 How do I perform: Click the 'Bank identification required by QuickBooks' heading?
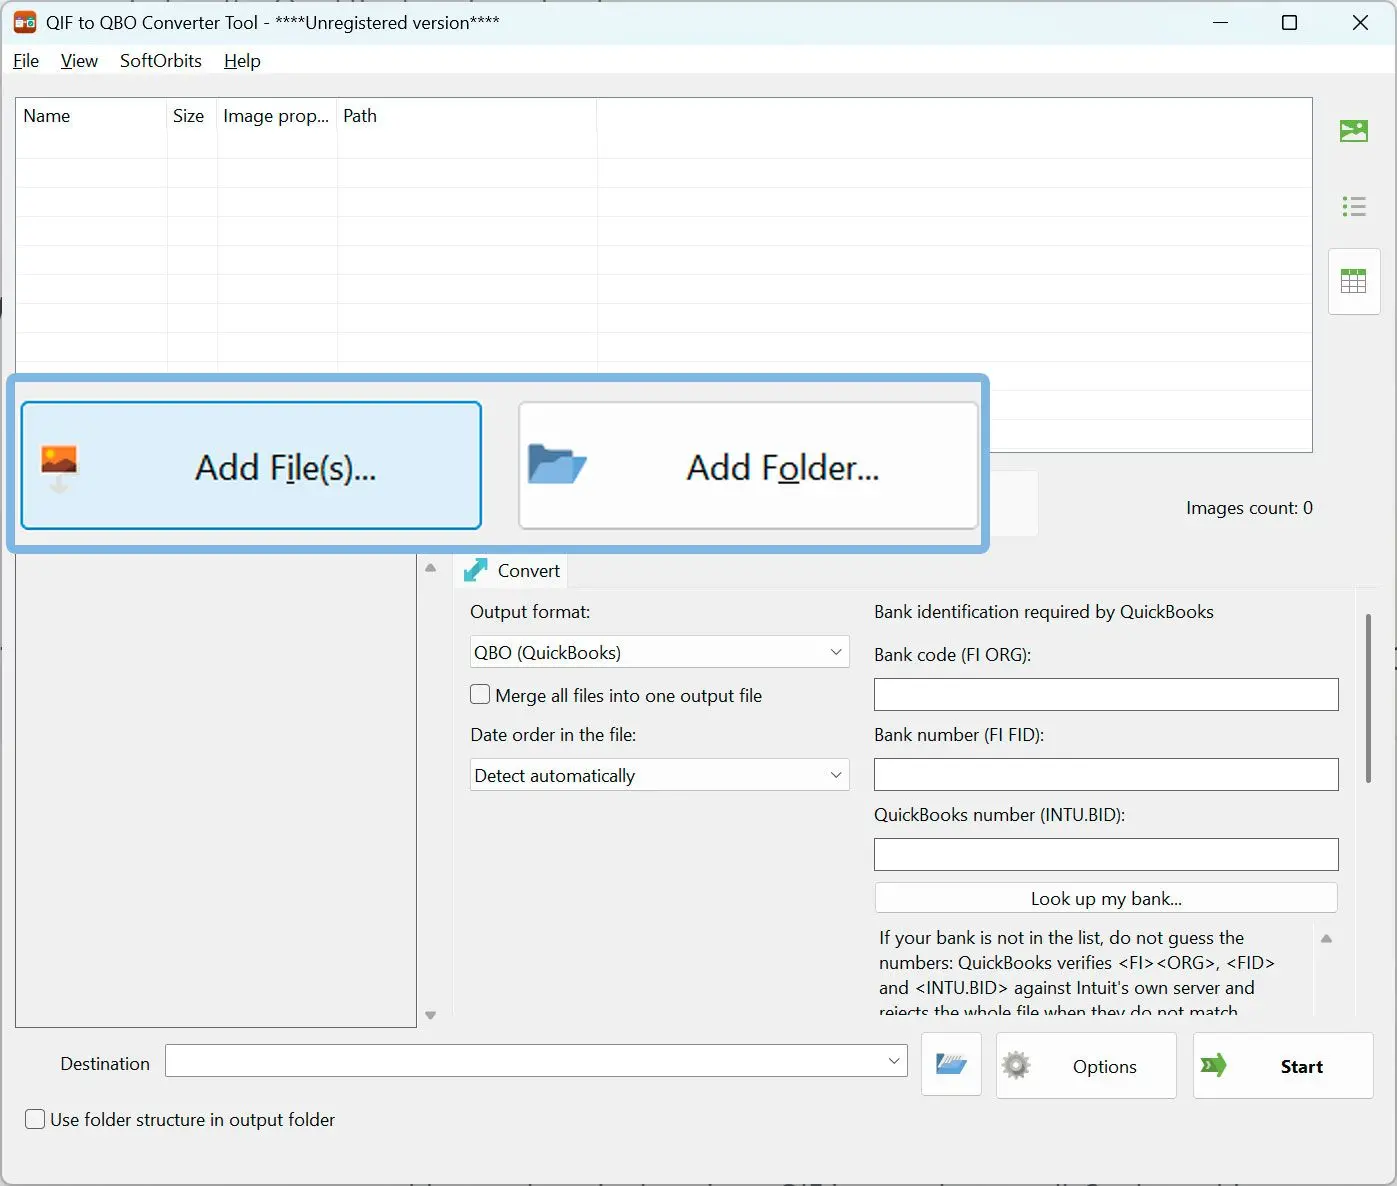pos(1044,612)
